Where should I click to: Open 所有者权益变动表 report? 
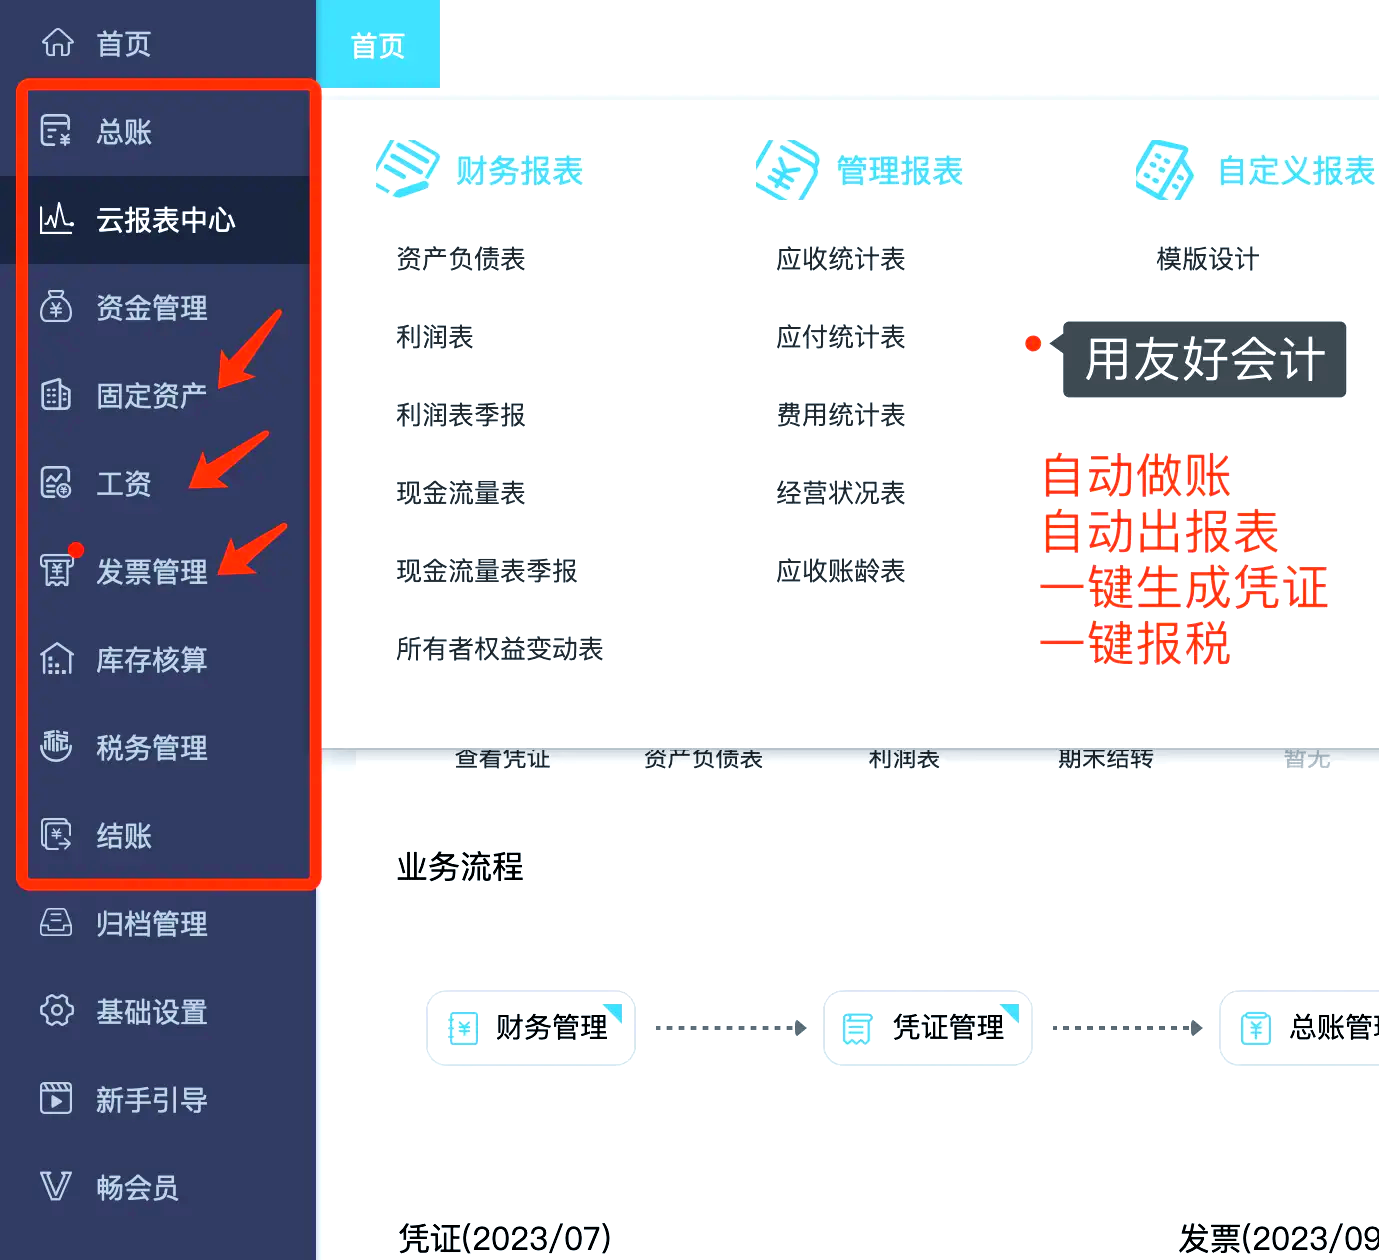[x=500, y=649]
